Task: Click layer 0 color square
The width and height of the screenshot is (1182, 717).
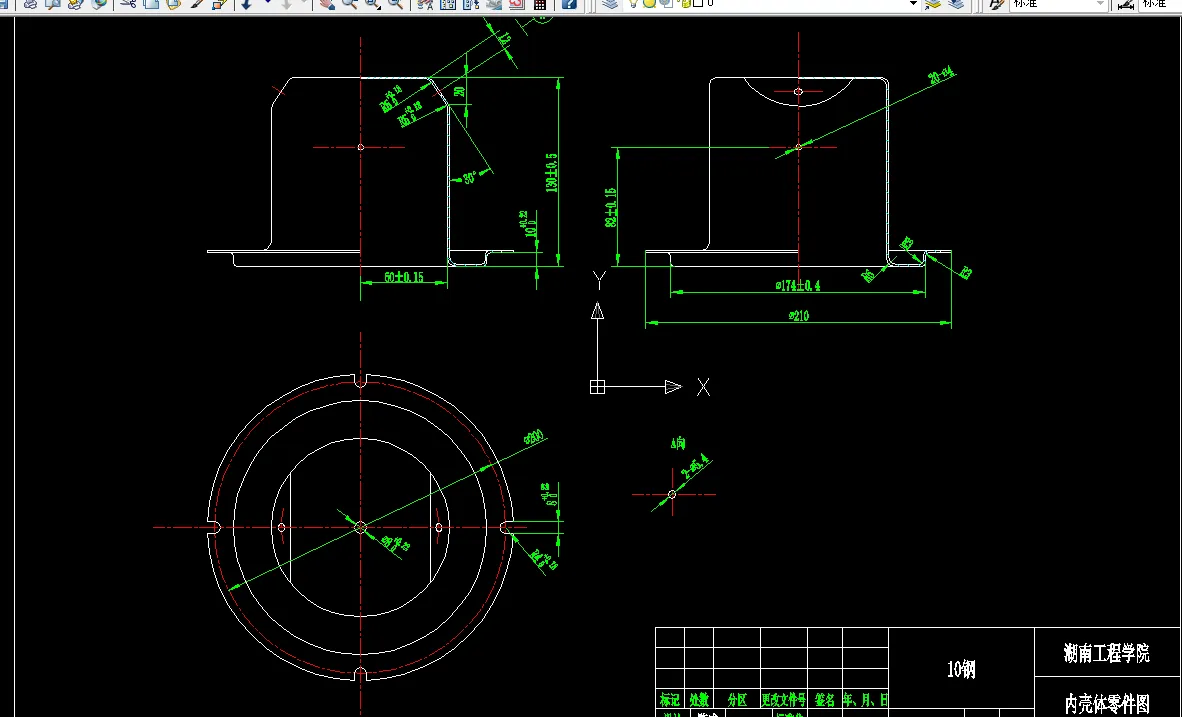Action: coord(698,3)
